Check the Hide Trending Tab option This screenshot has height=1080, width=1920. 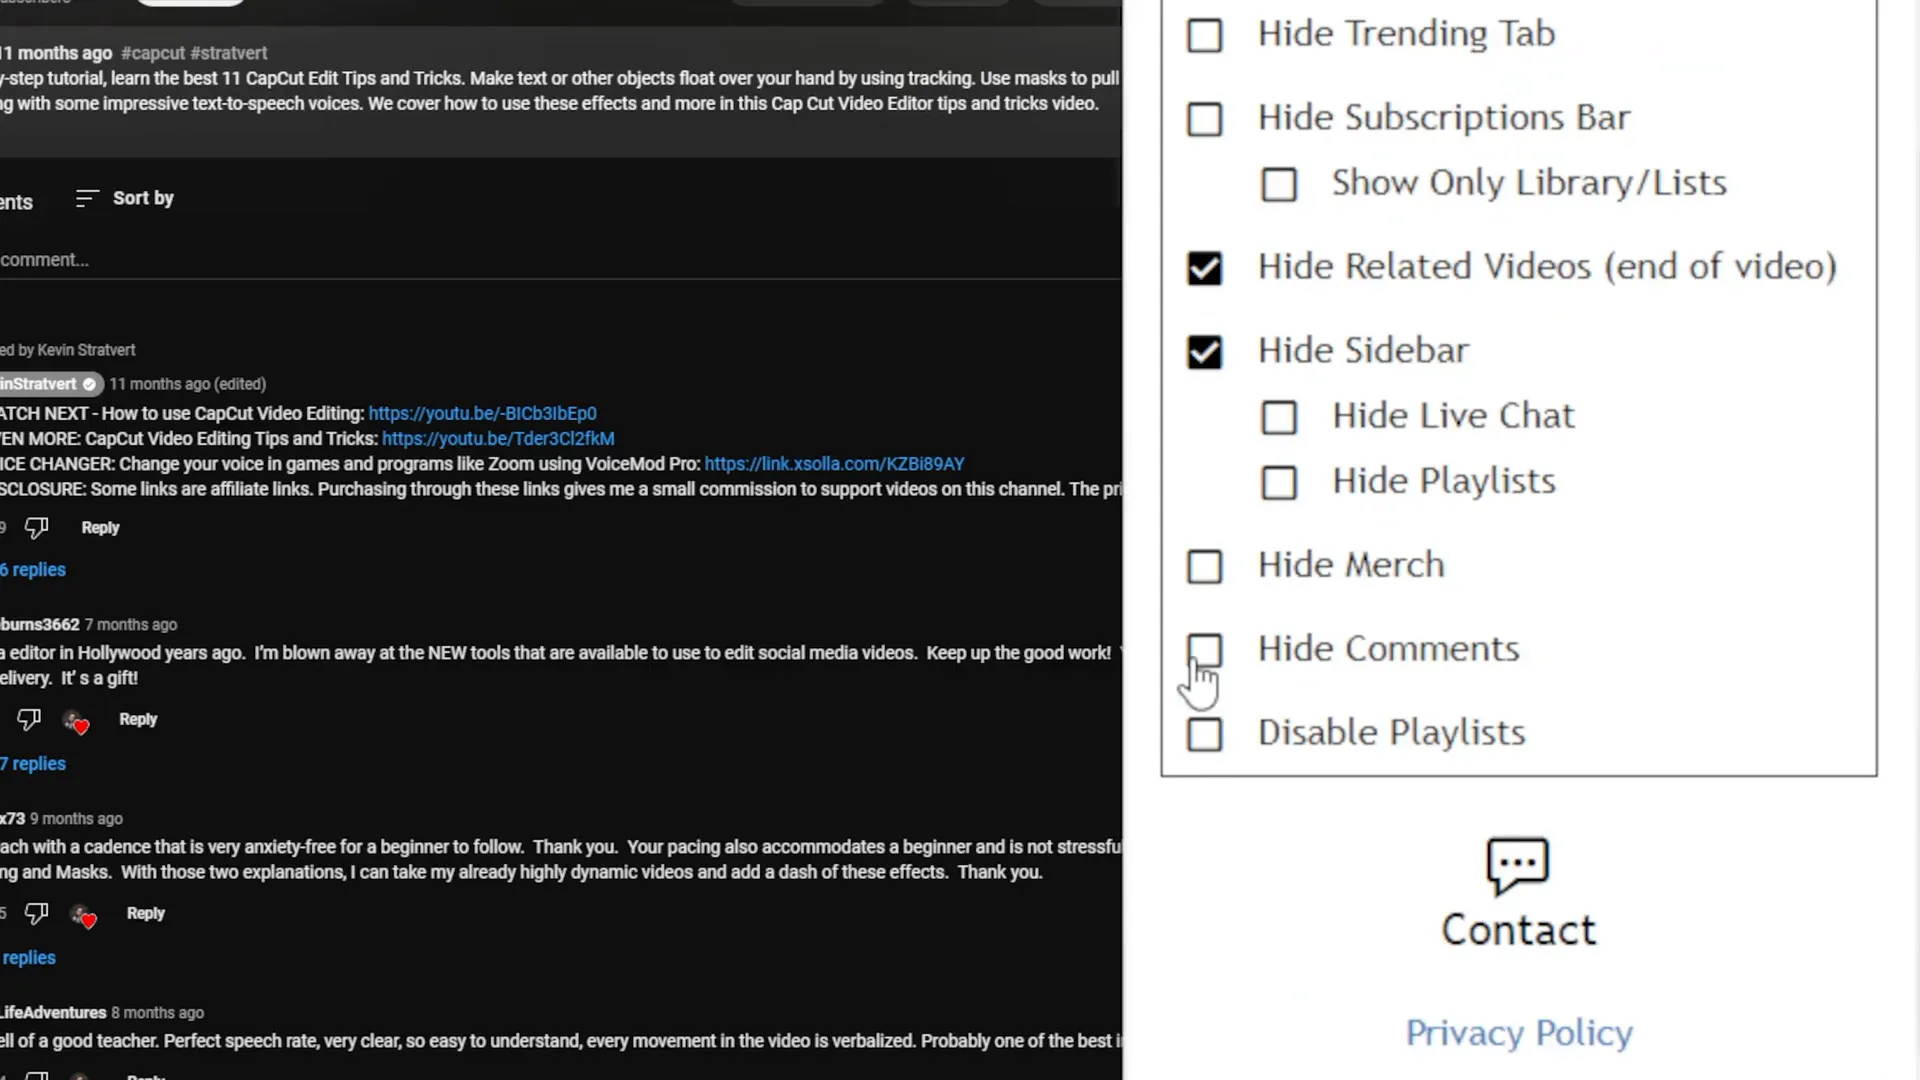click(1204, 35)
